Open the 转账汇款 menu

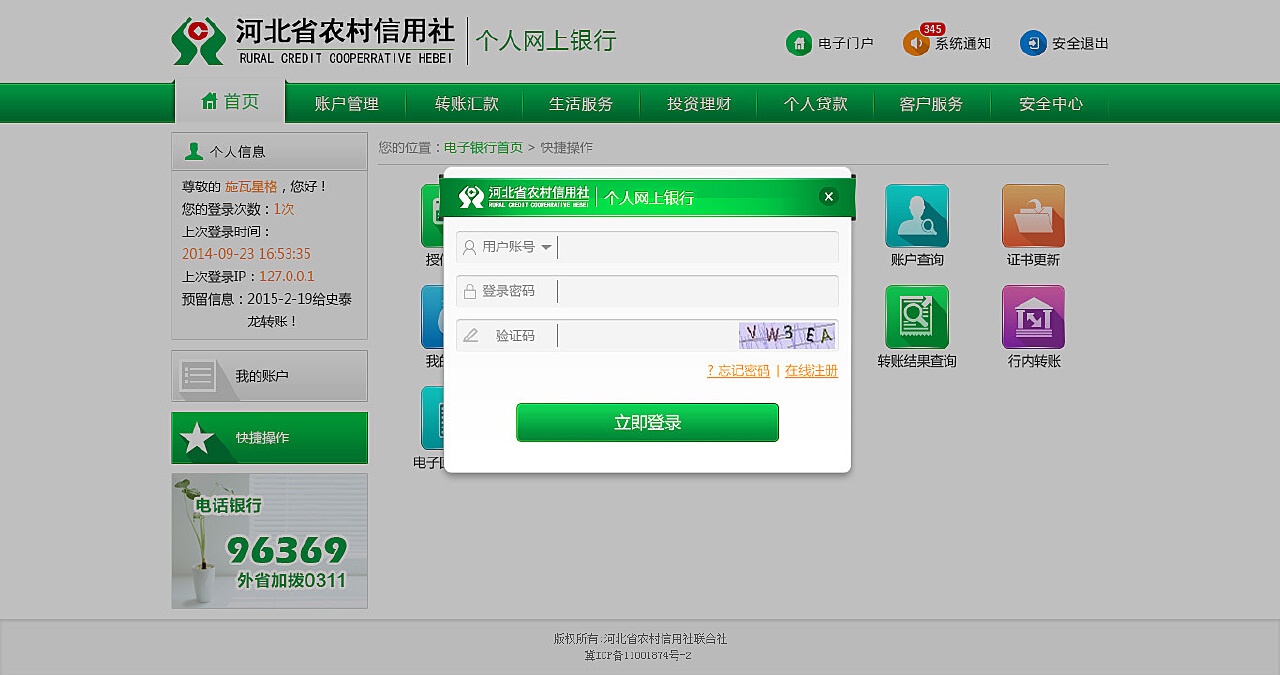click(466, 104)
